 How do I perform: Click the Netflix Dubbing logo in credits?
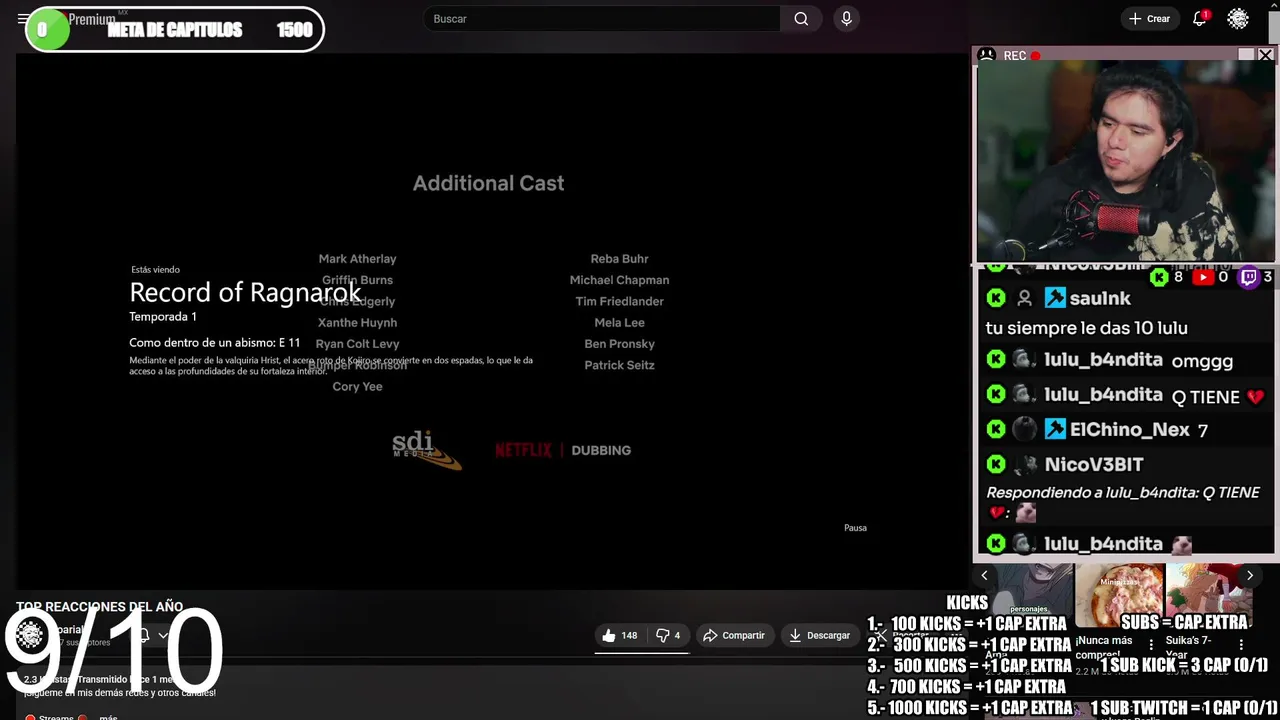[563, 450]
